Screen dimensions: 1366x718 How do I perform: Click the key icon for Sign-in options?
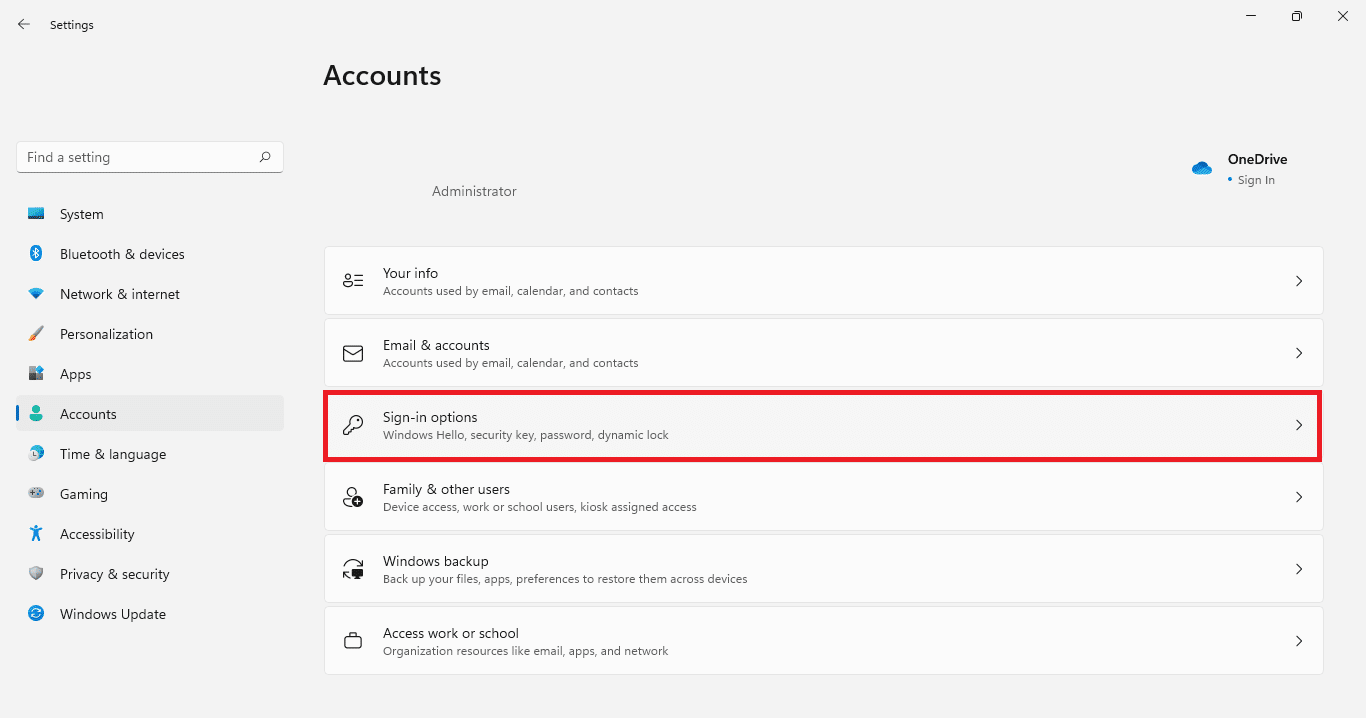coord(353,425)
